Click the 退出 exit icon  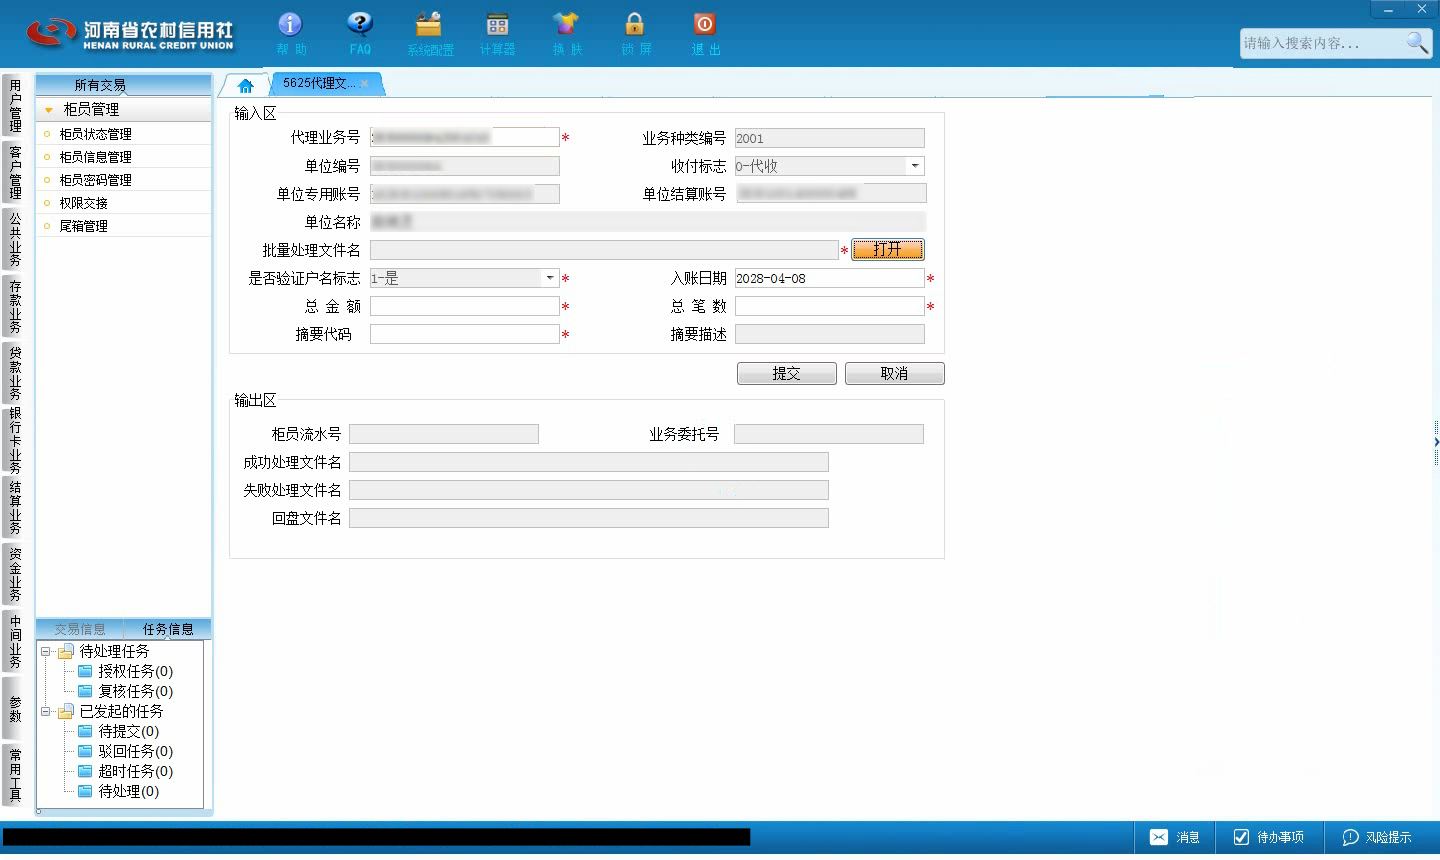coord(705,33)
